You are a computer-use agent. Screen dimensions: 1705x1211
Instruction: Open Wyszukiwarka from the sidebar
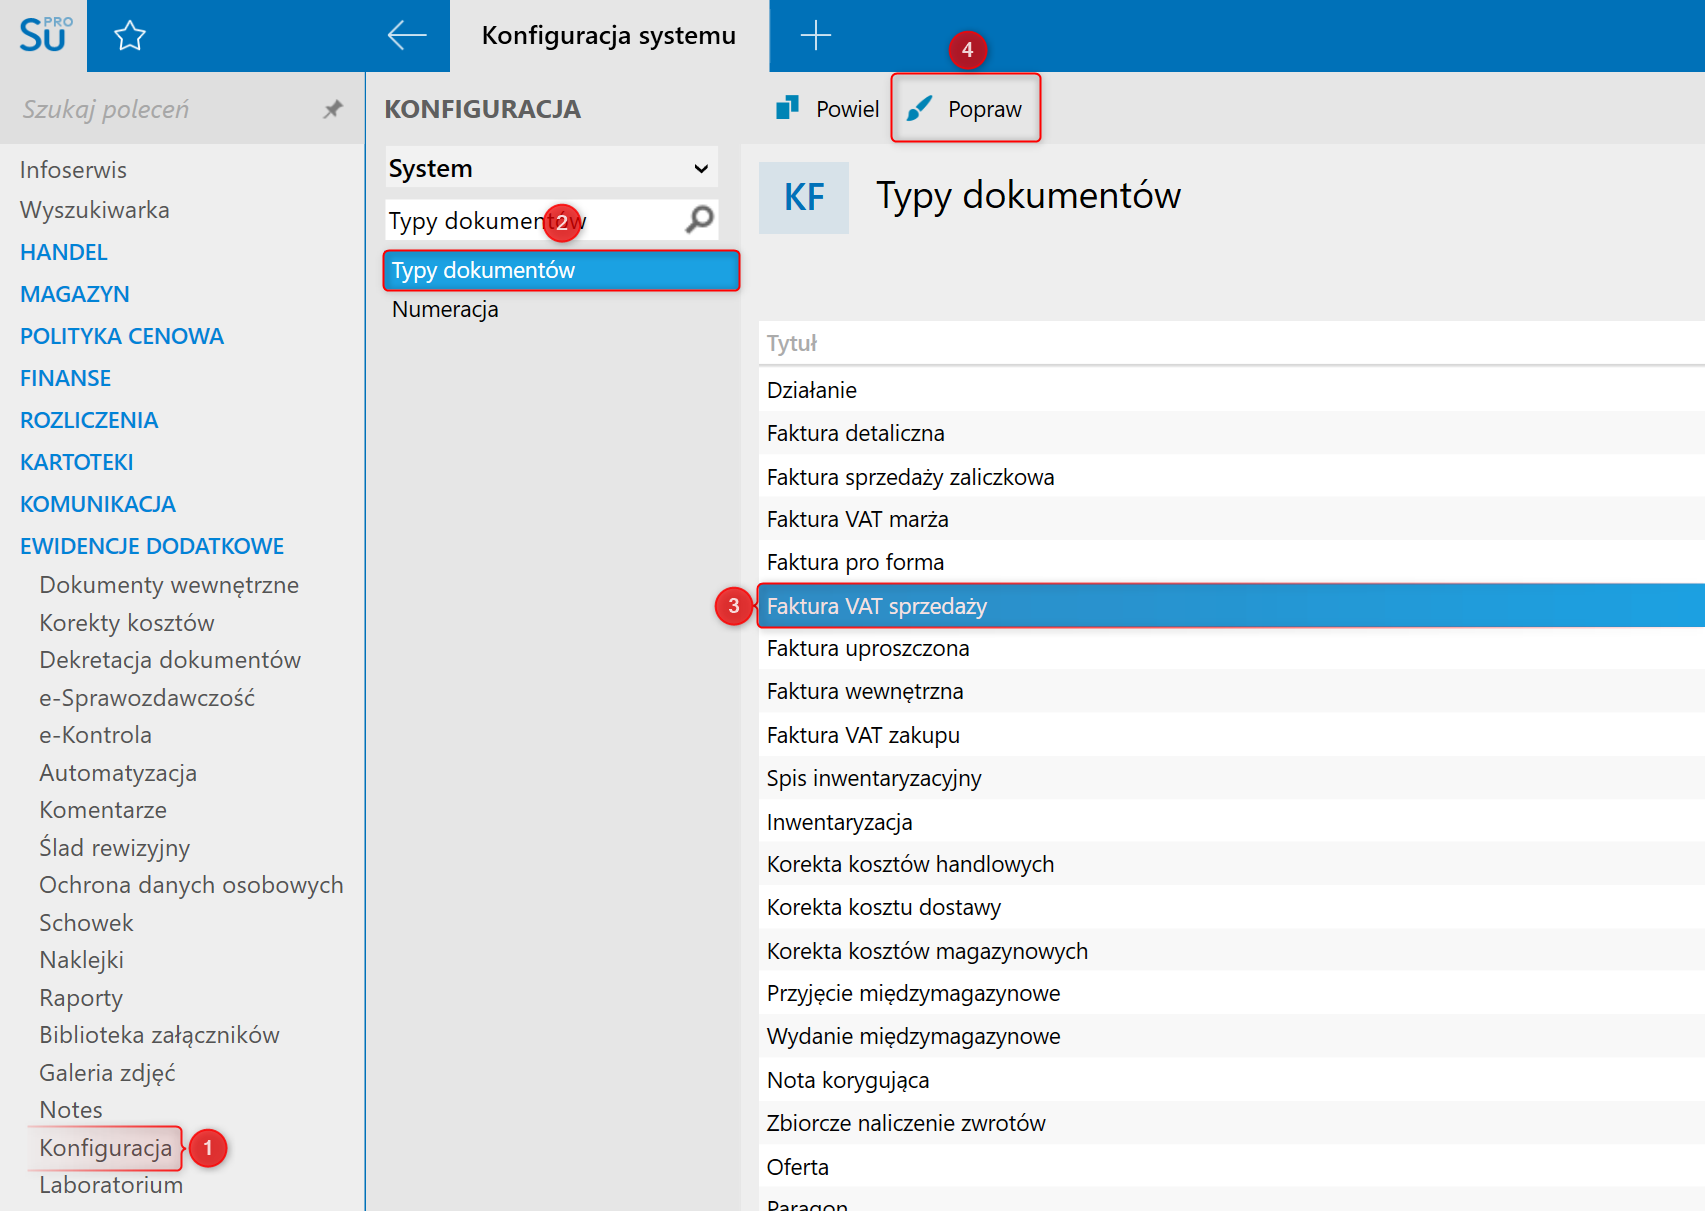[x=95, y=210]
